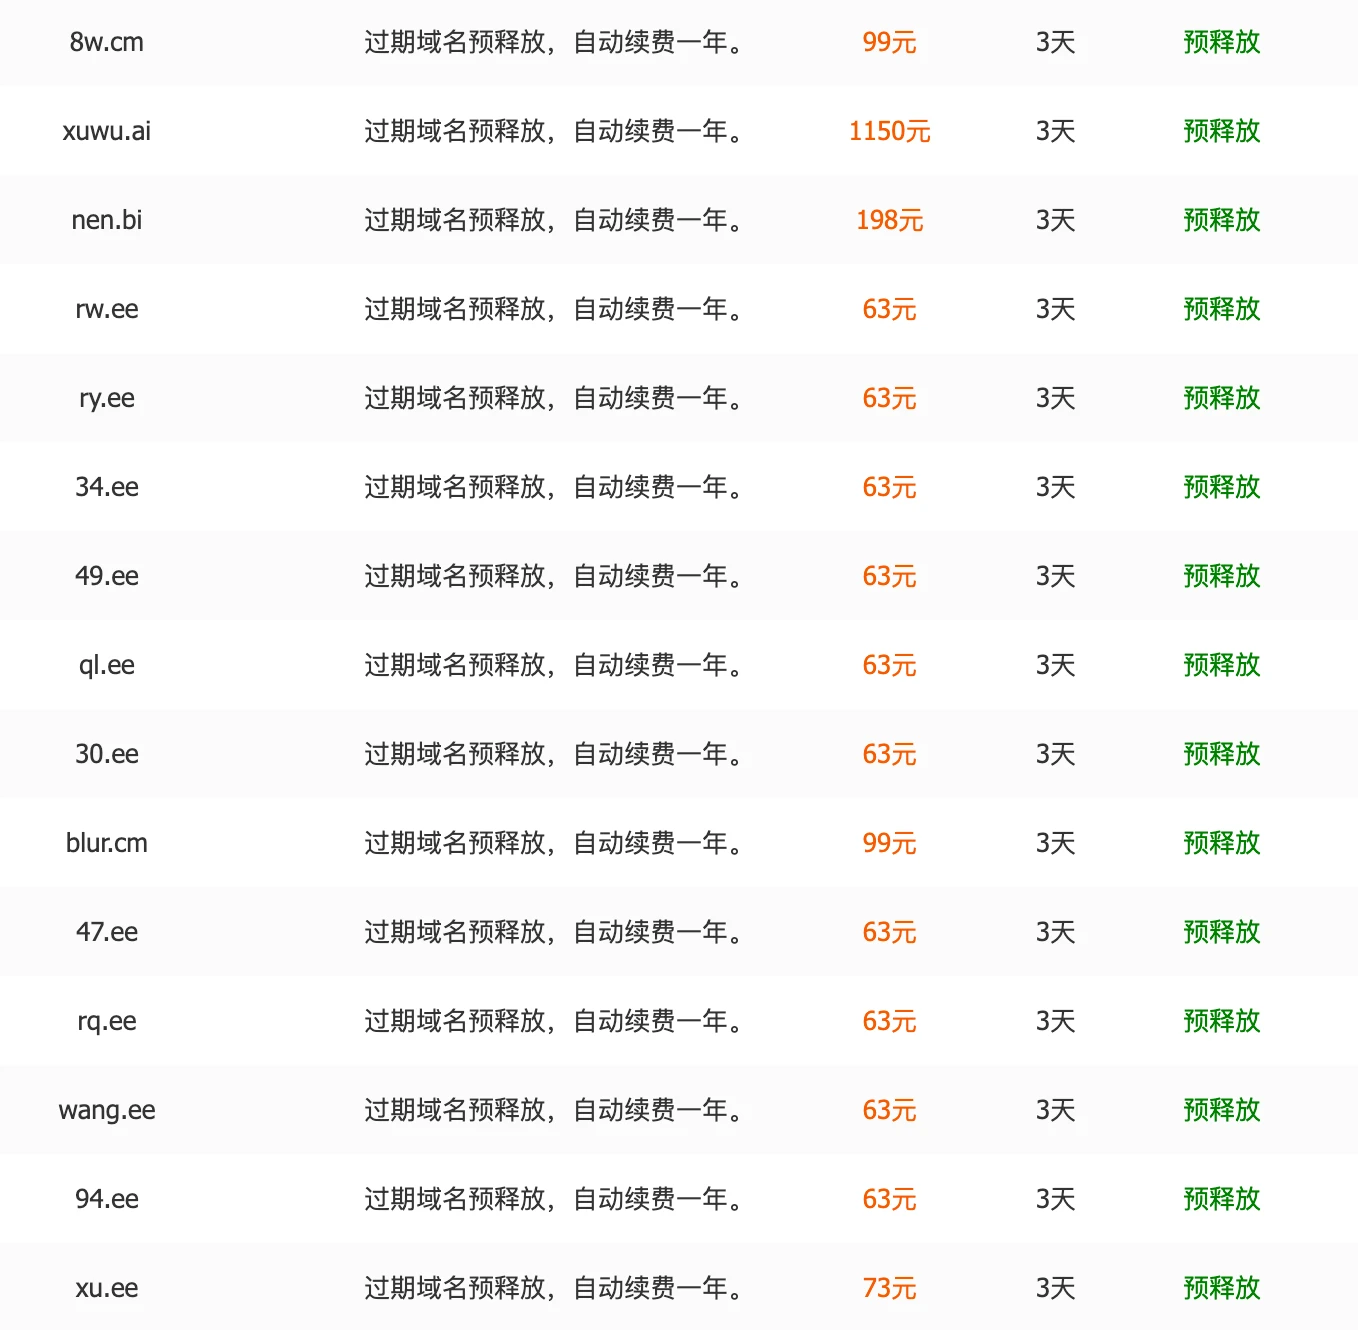1358x1330 pixels.
Task: Click the 73元 price for xu.ee
Action: coord(889,1288)
